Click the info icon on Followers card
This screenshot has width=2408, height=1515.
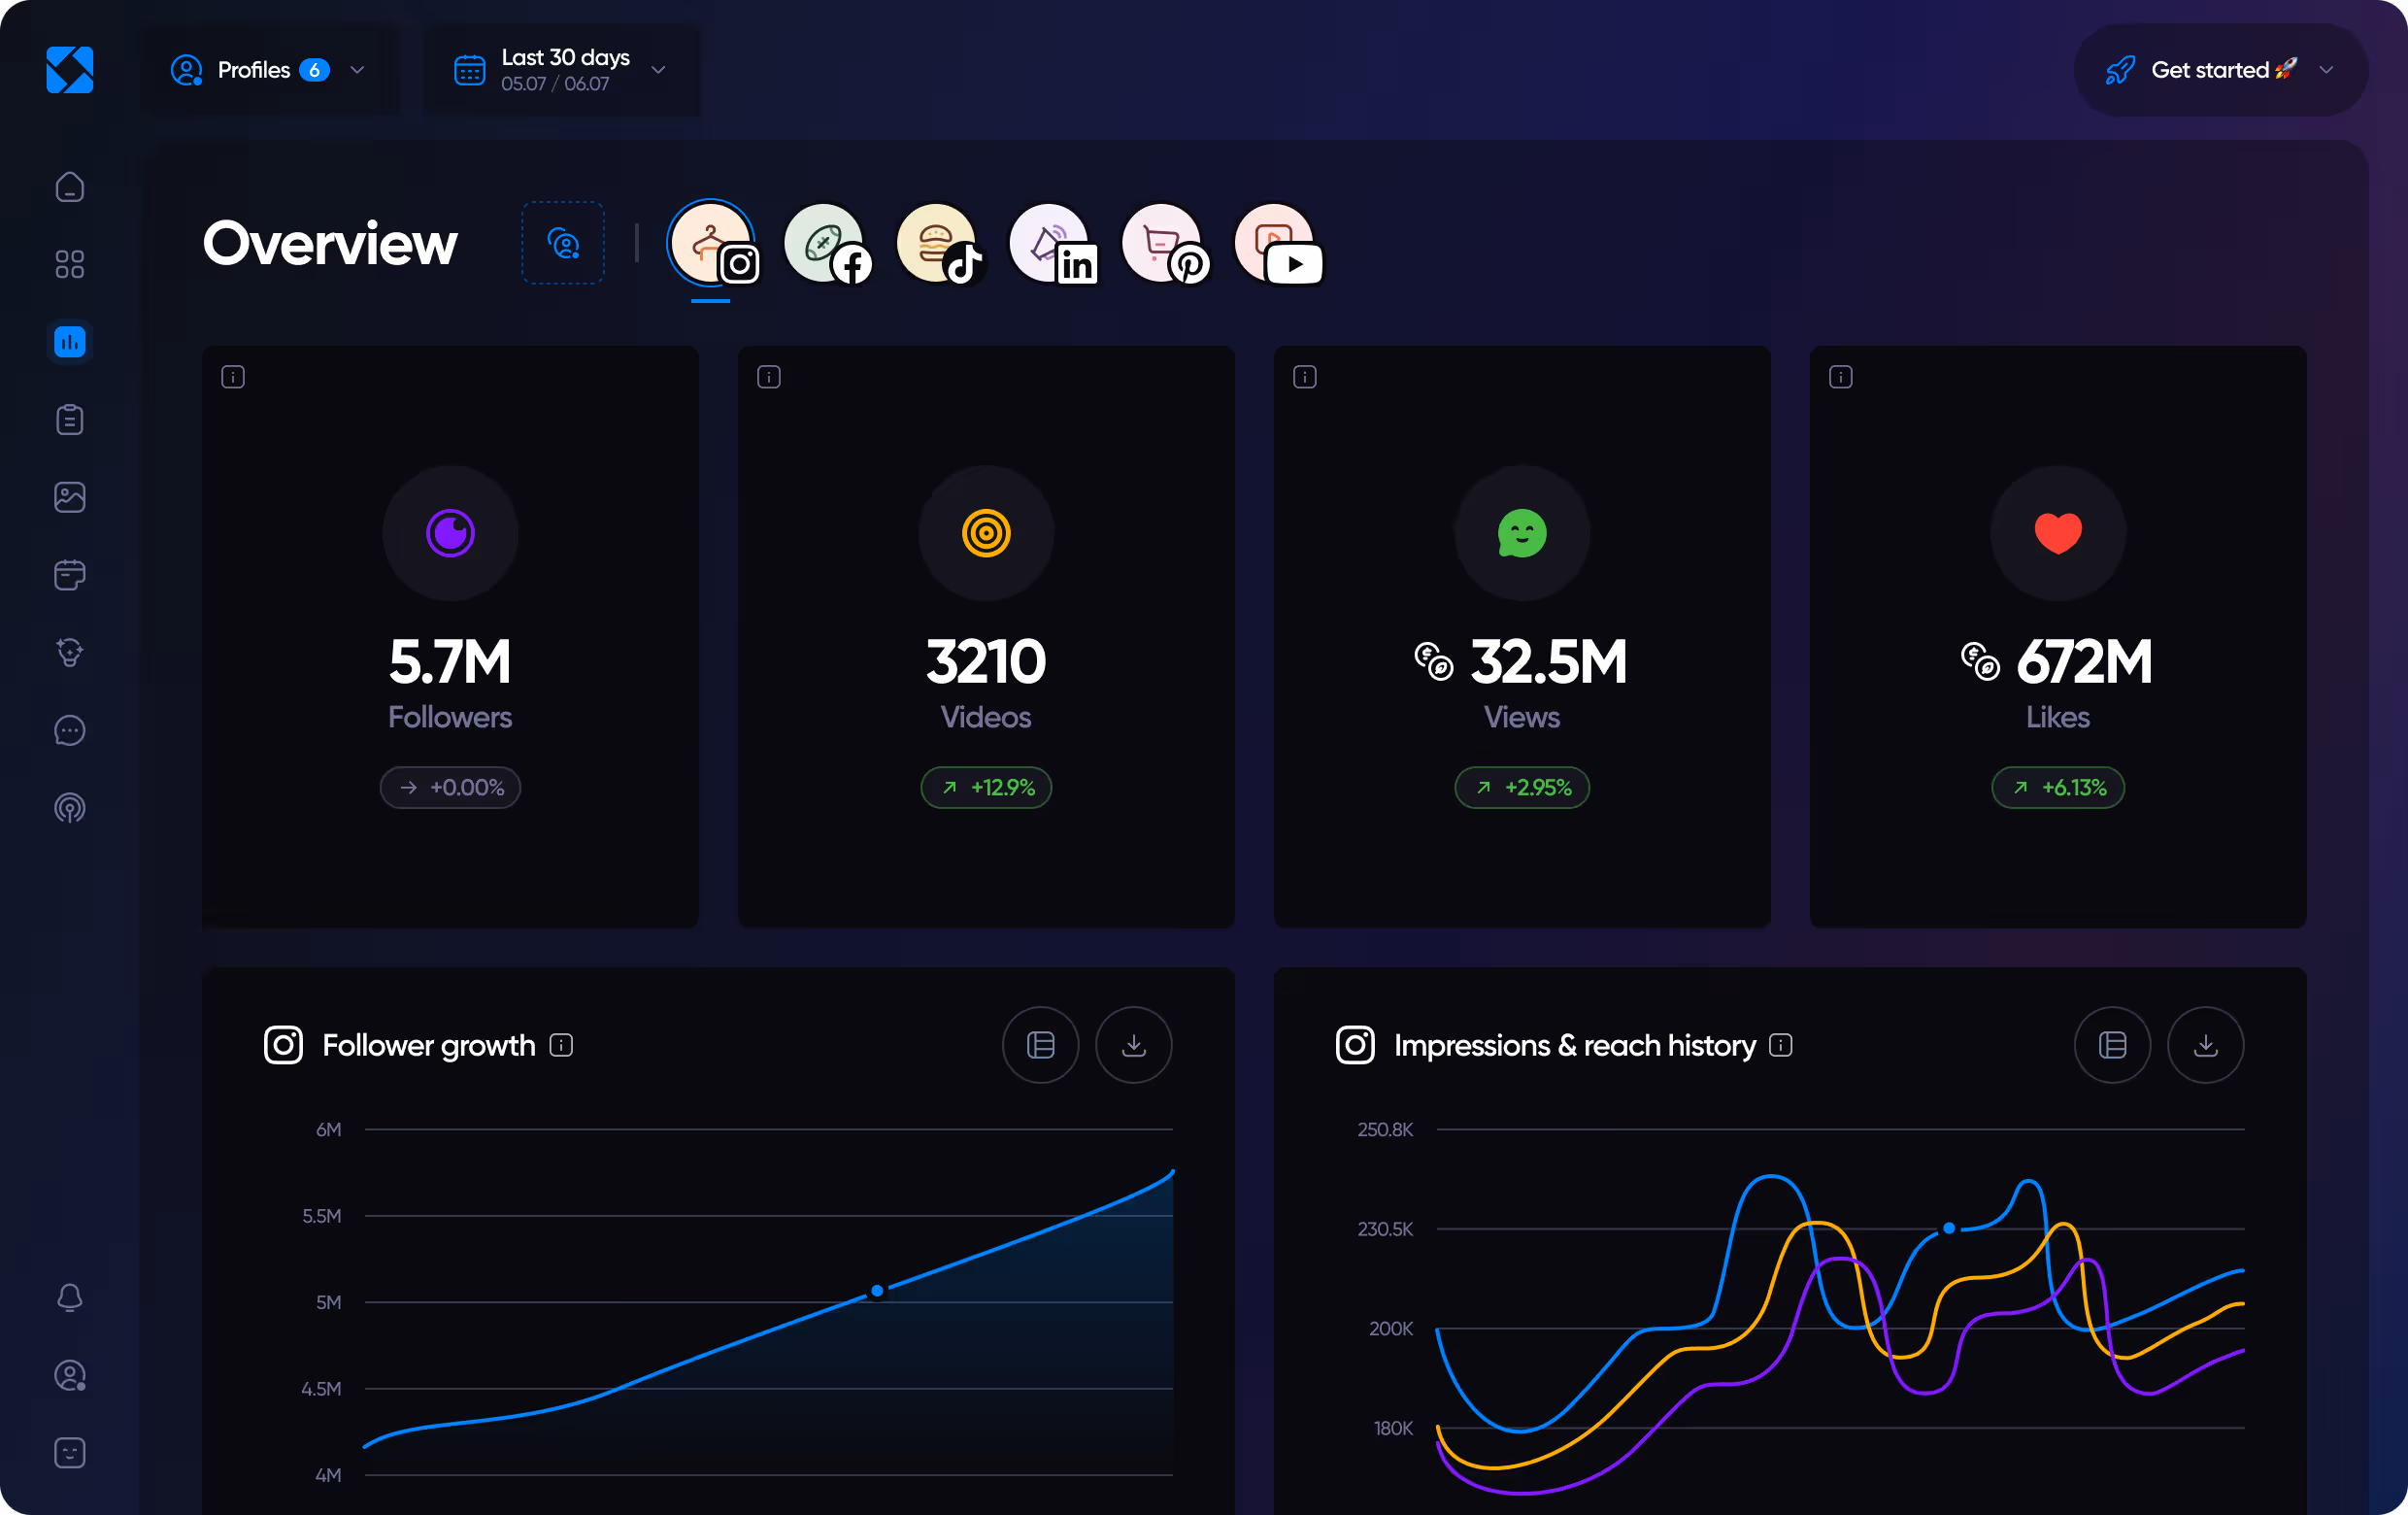point(233,377)
